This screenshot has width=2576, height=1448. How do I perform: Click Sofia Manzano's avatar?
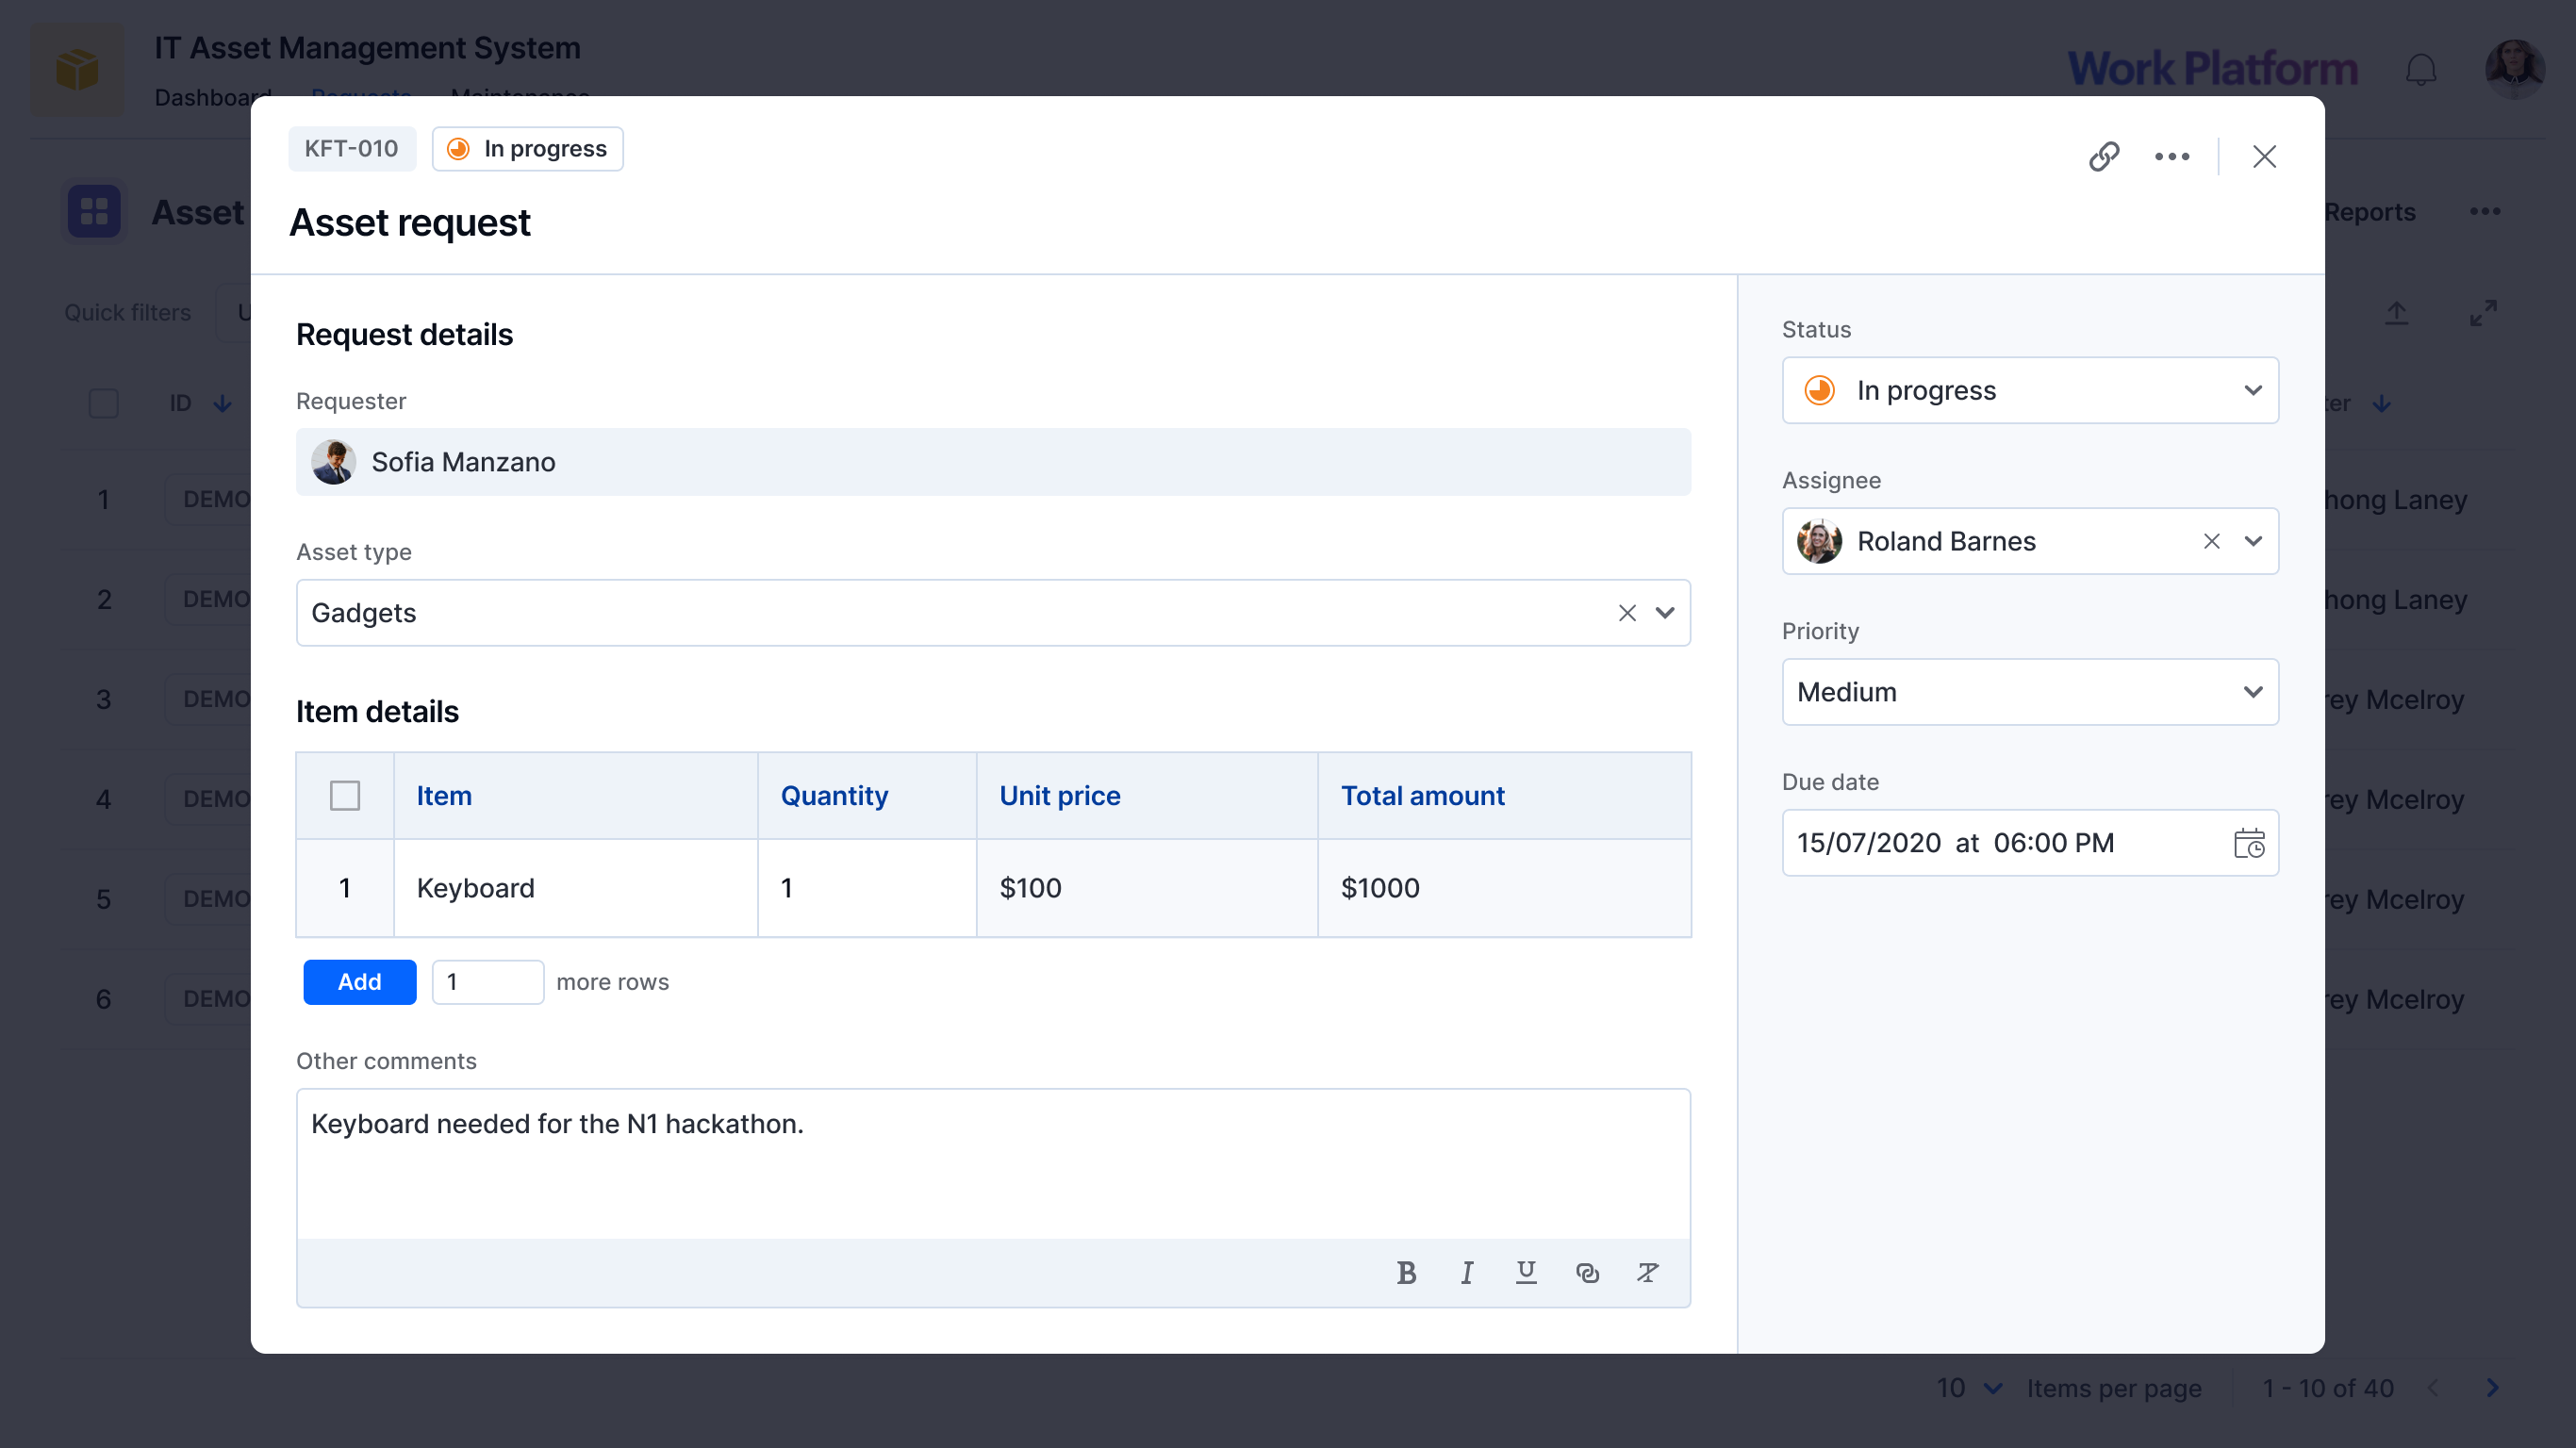point(333,462)
